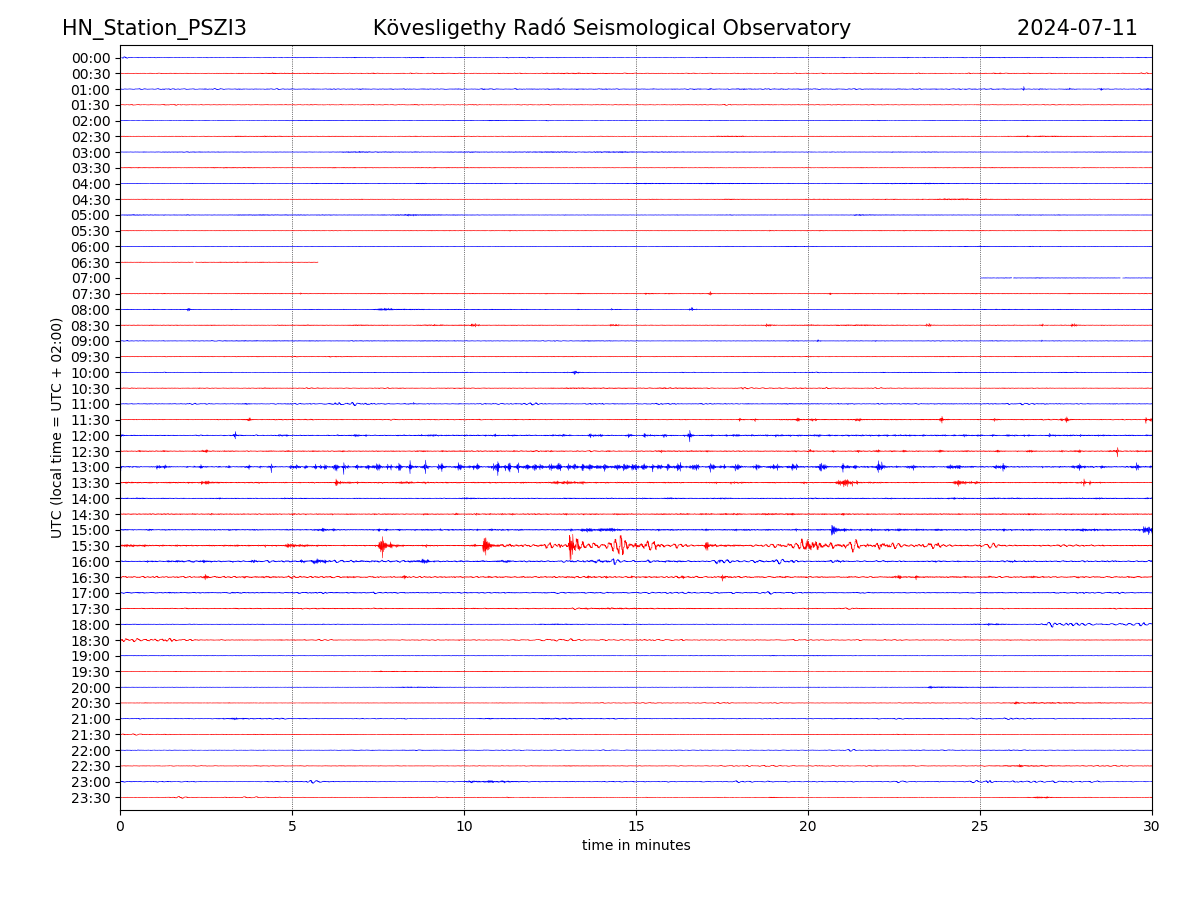Click the x-axis tick label 5

tap(292, 826)
